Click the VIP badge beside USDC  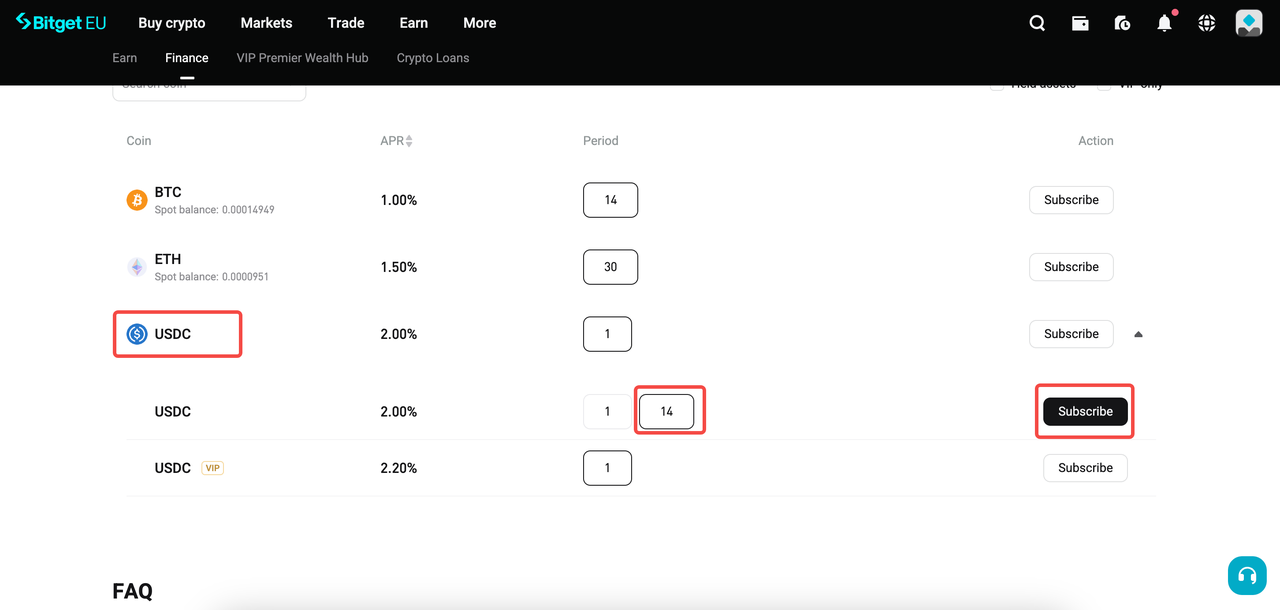212,468
